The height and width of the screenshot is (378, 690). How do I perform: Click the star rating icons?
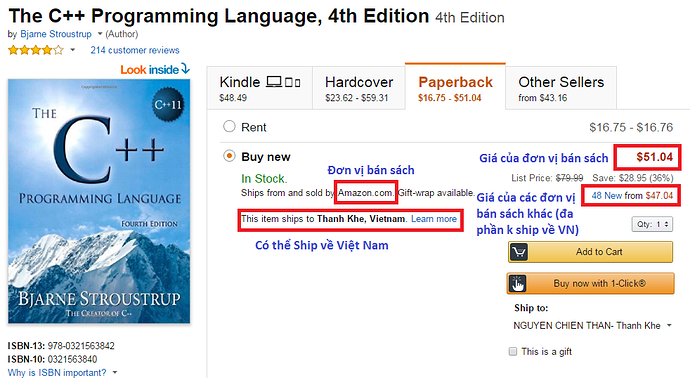[36, 50]
